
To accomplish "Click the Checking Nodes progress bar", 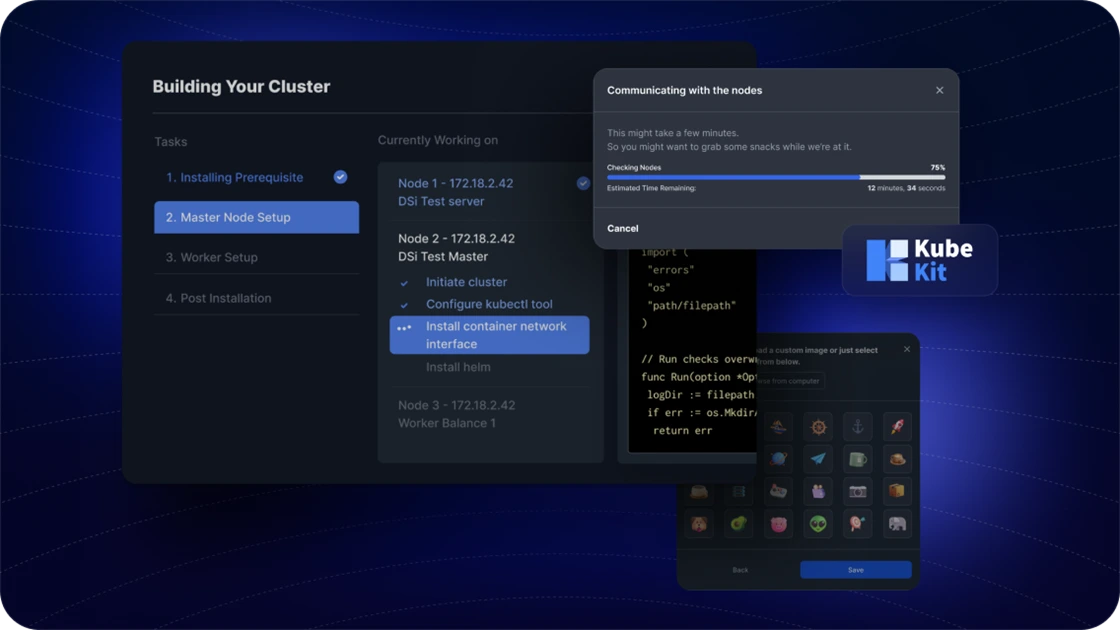I will (775, 177).
